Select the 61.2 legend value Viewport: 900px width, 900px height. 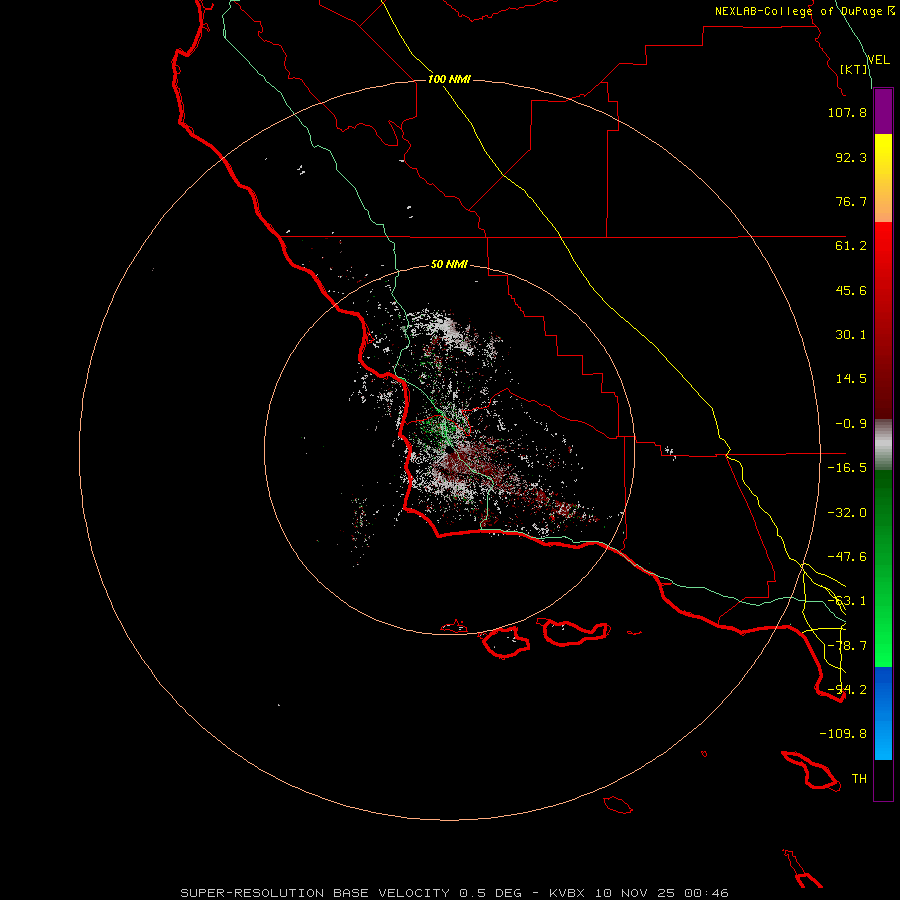click(x=851, y=246)
